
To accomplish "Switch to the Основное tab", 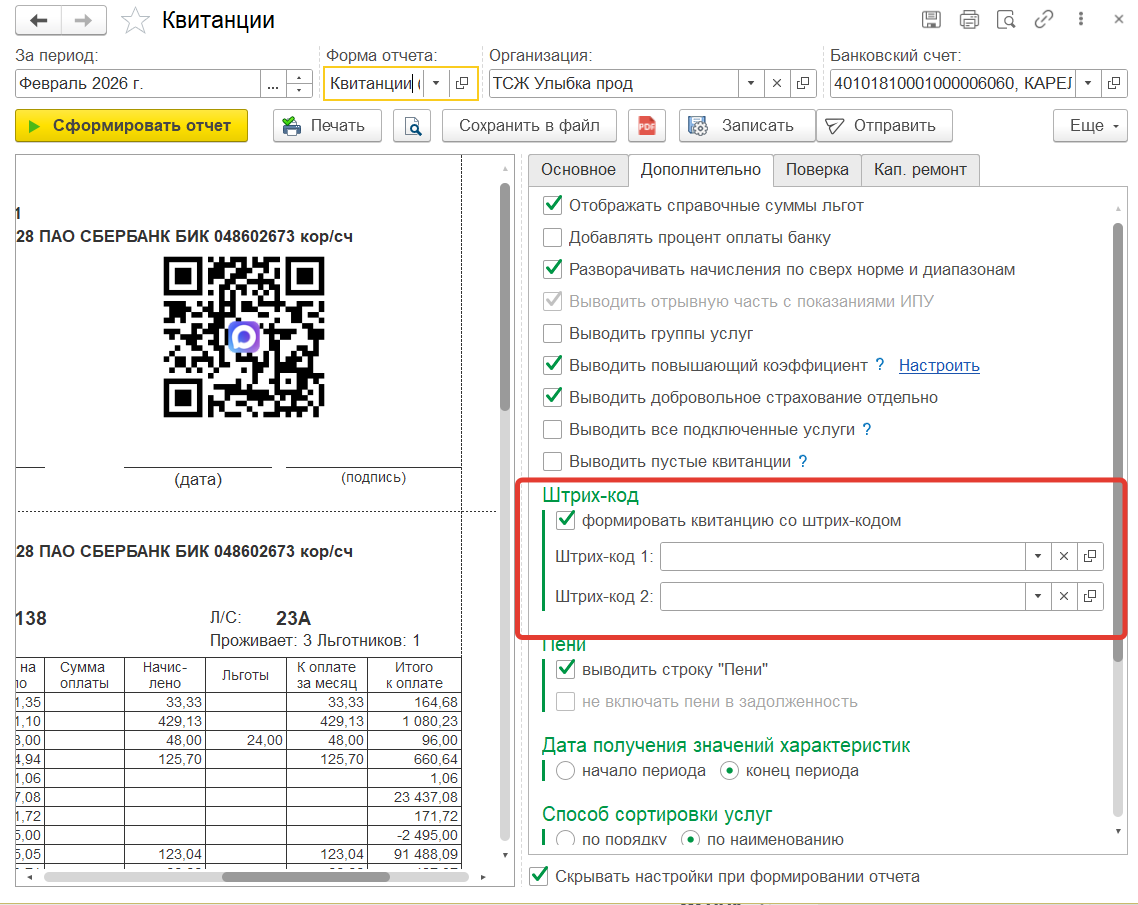I will (x=578, y=170).
